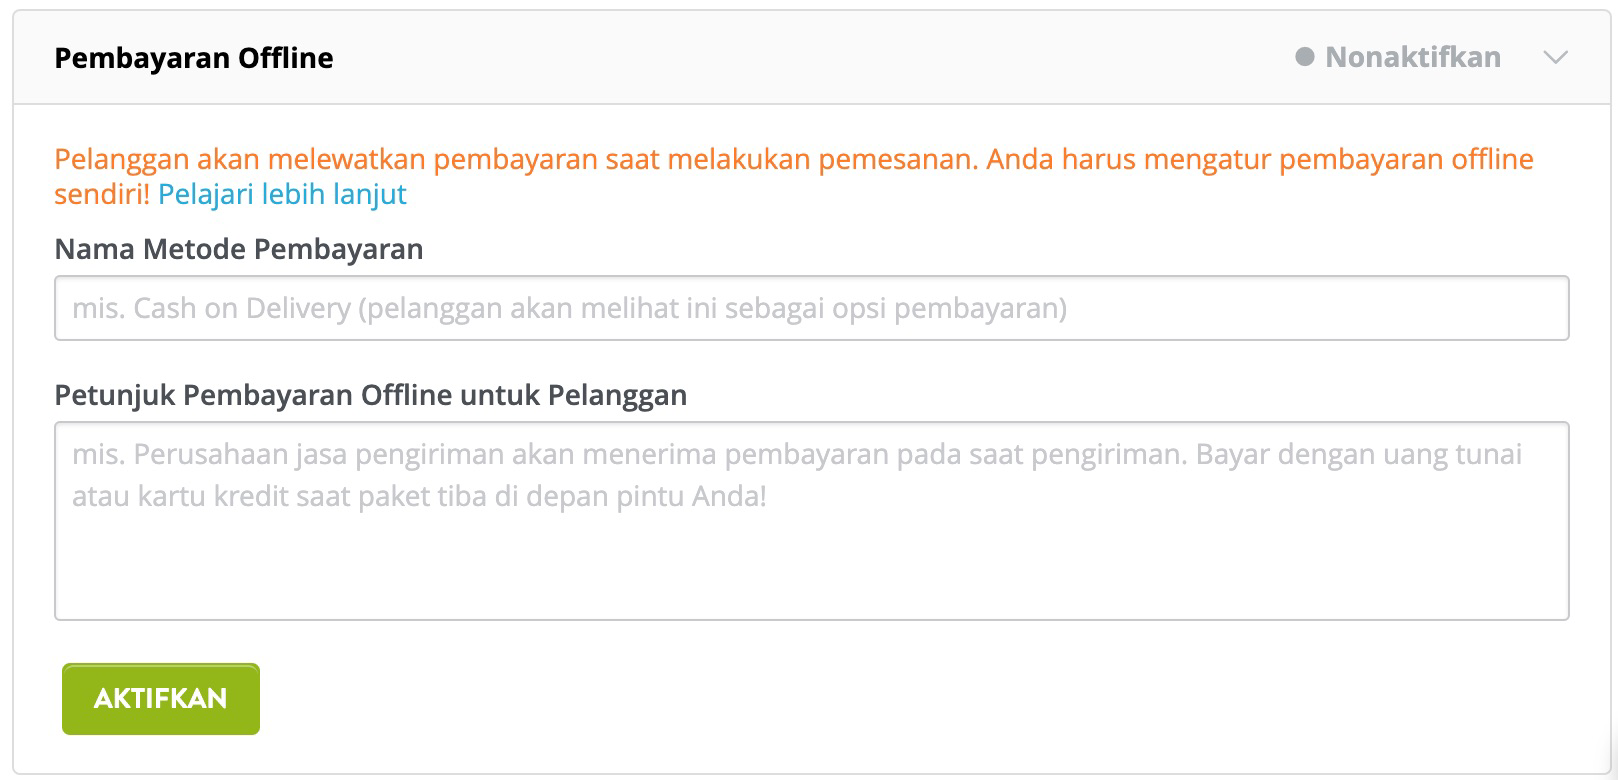
Task: Focus the Nama Metode Pembayaran input field
Action: (x=810, y=308)
